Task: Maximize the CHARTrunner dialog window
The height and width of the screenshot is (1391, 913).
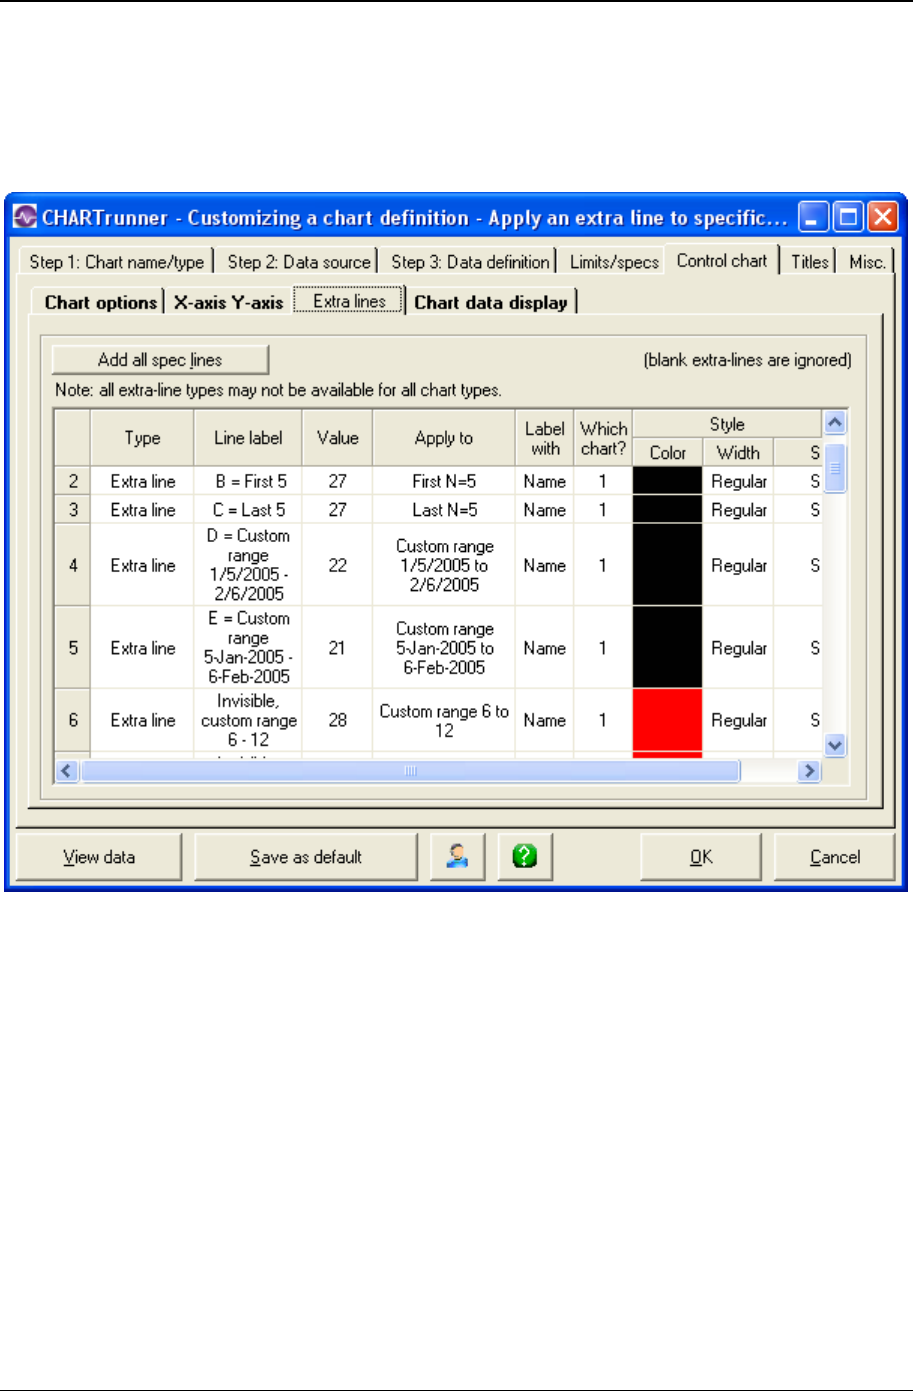Action: click(x=848, y=217)
